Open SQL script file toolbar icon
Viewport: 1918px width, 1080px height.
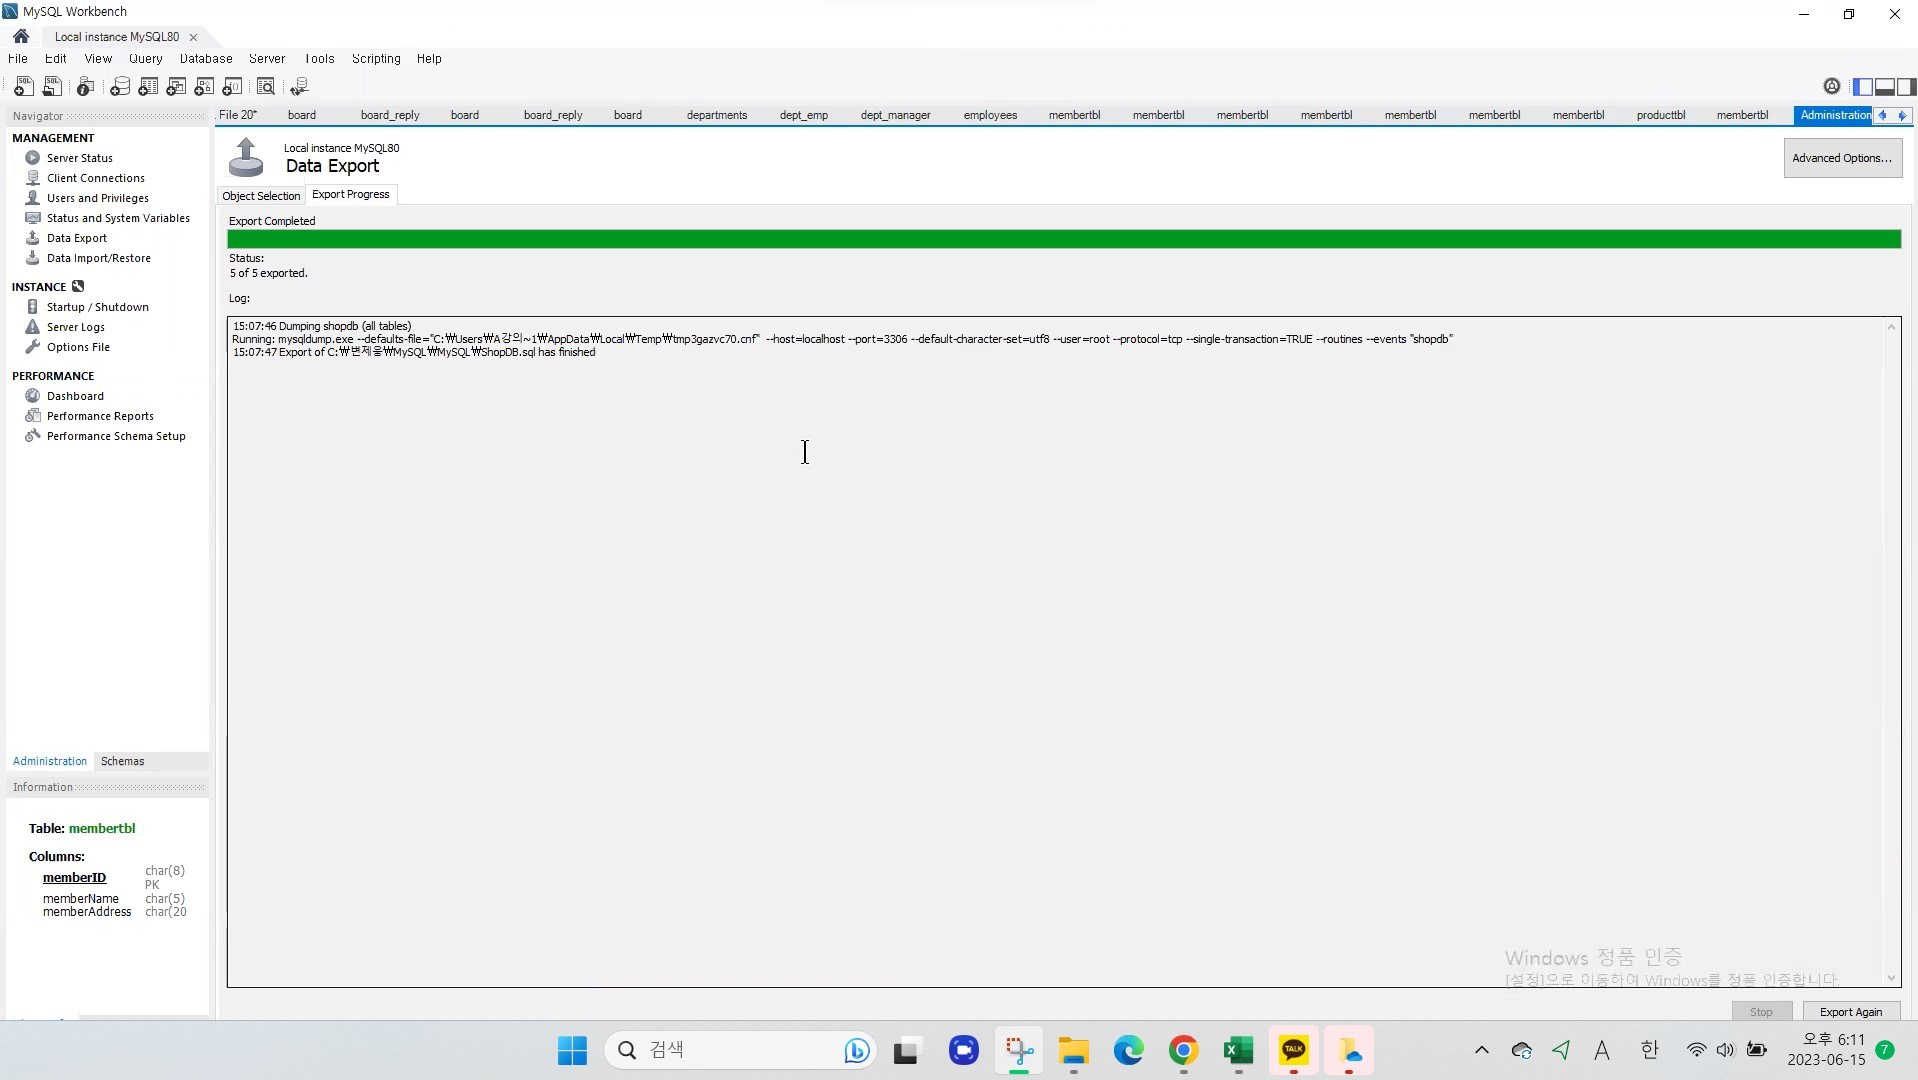click(52, 87)
